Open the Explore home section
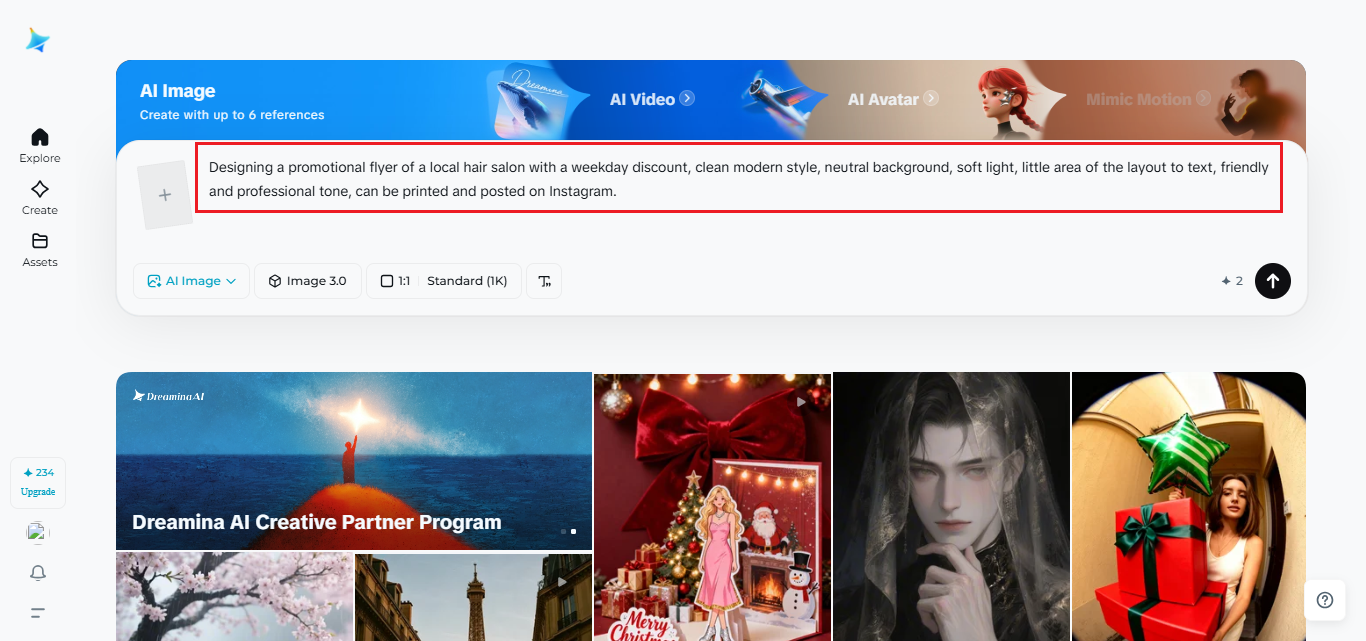The height and width of the screenshot is (641, 1366). pyautogui.click(x=40, y=145)
